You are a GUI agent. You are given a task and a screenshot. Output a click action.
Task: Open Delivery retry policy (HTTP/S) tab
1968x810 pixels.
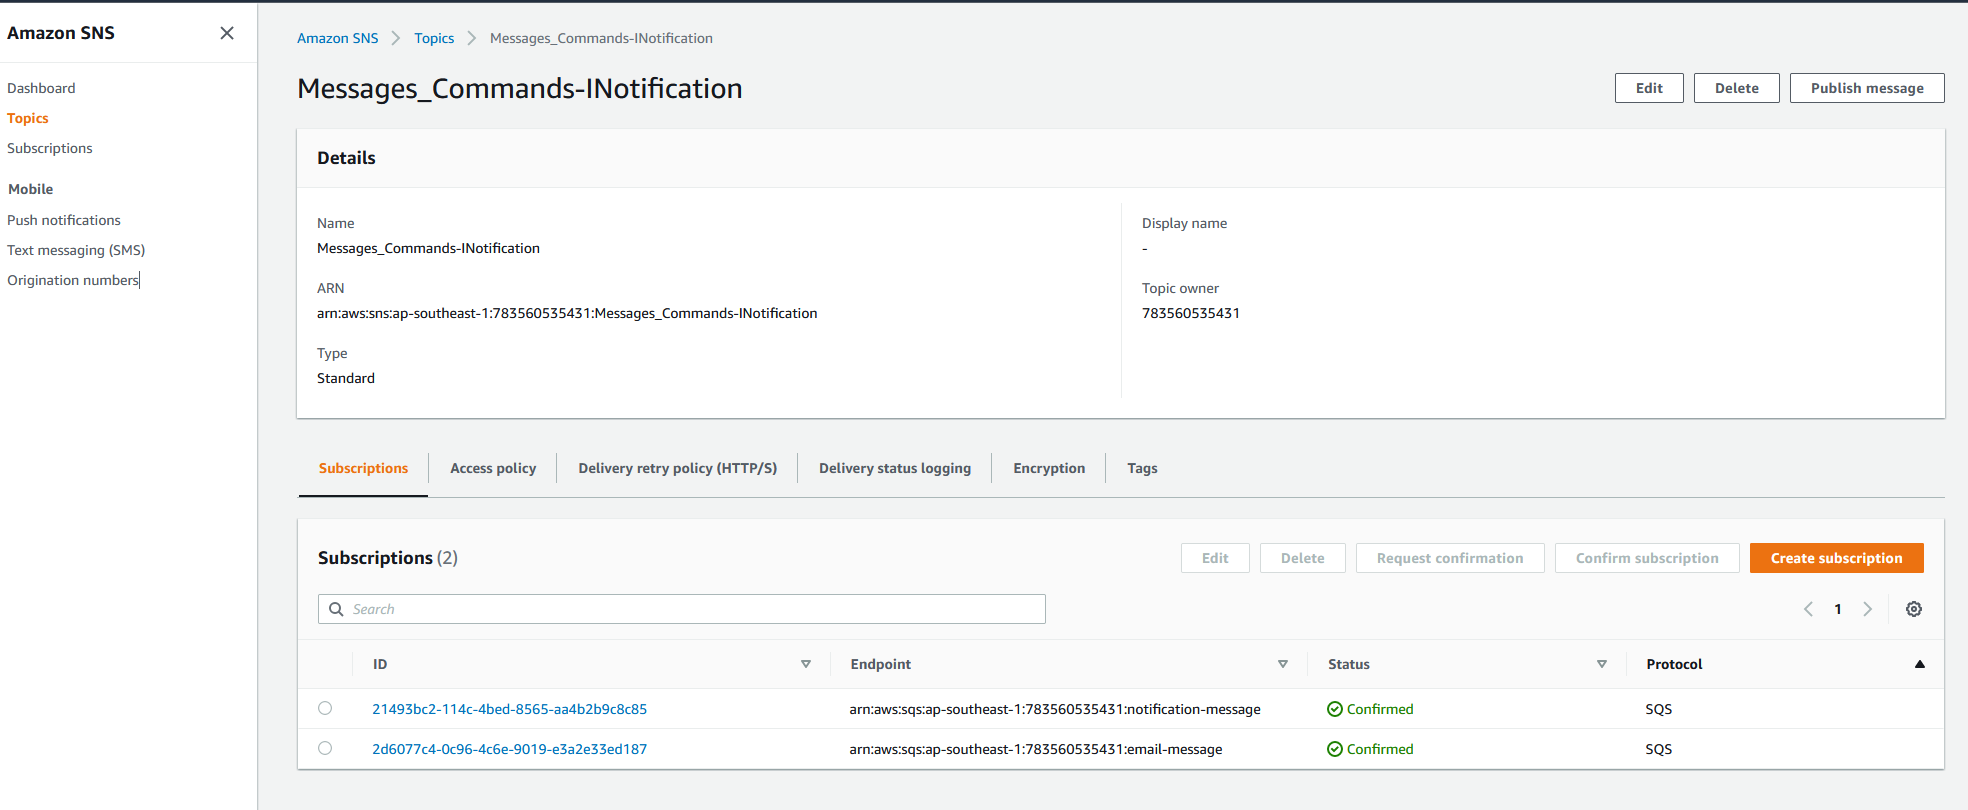(677, 468)
